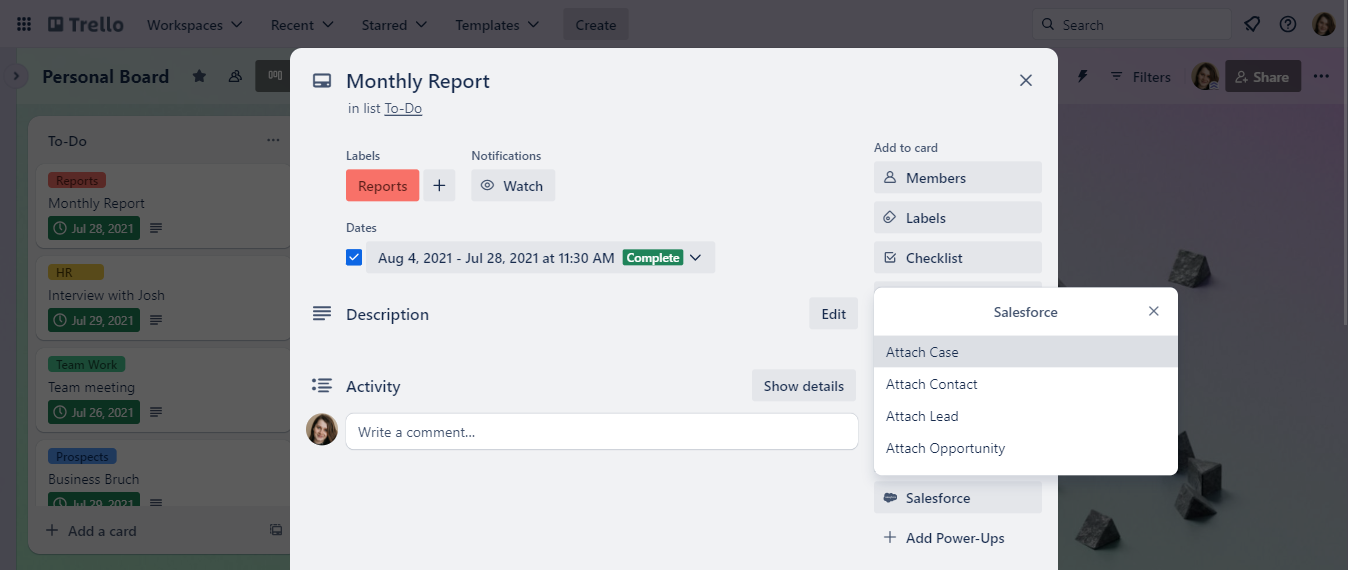Screen dimensions: 1348x570
Task: Click the plus button to add label
Action: pos(439,186)
